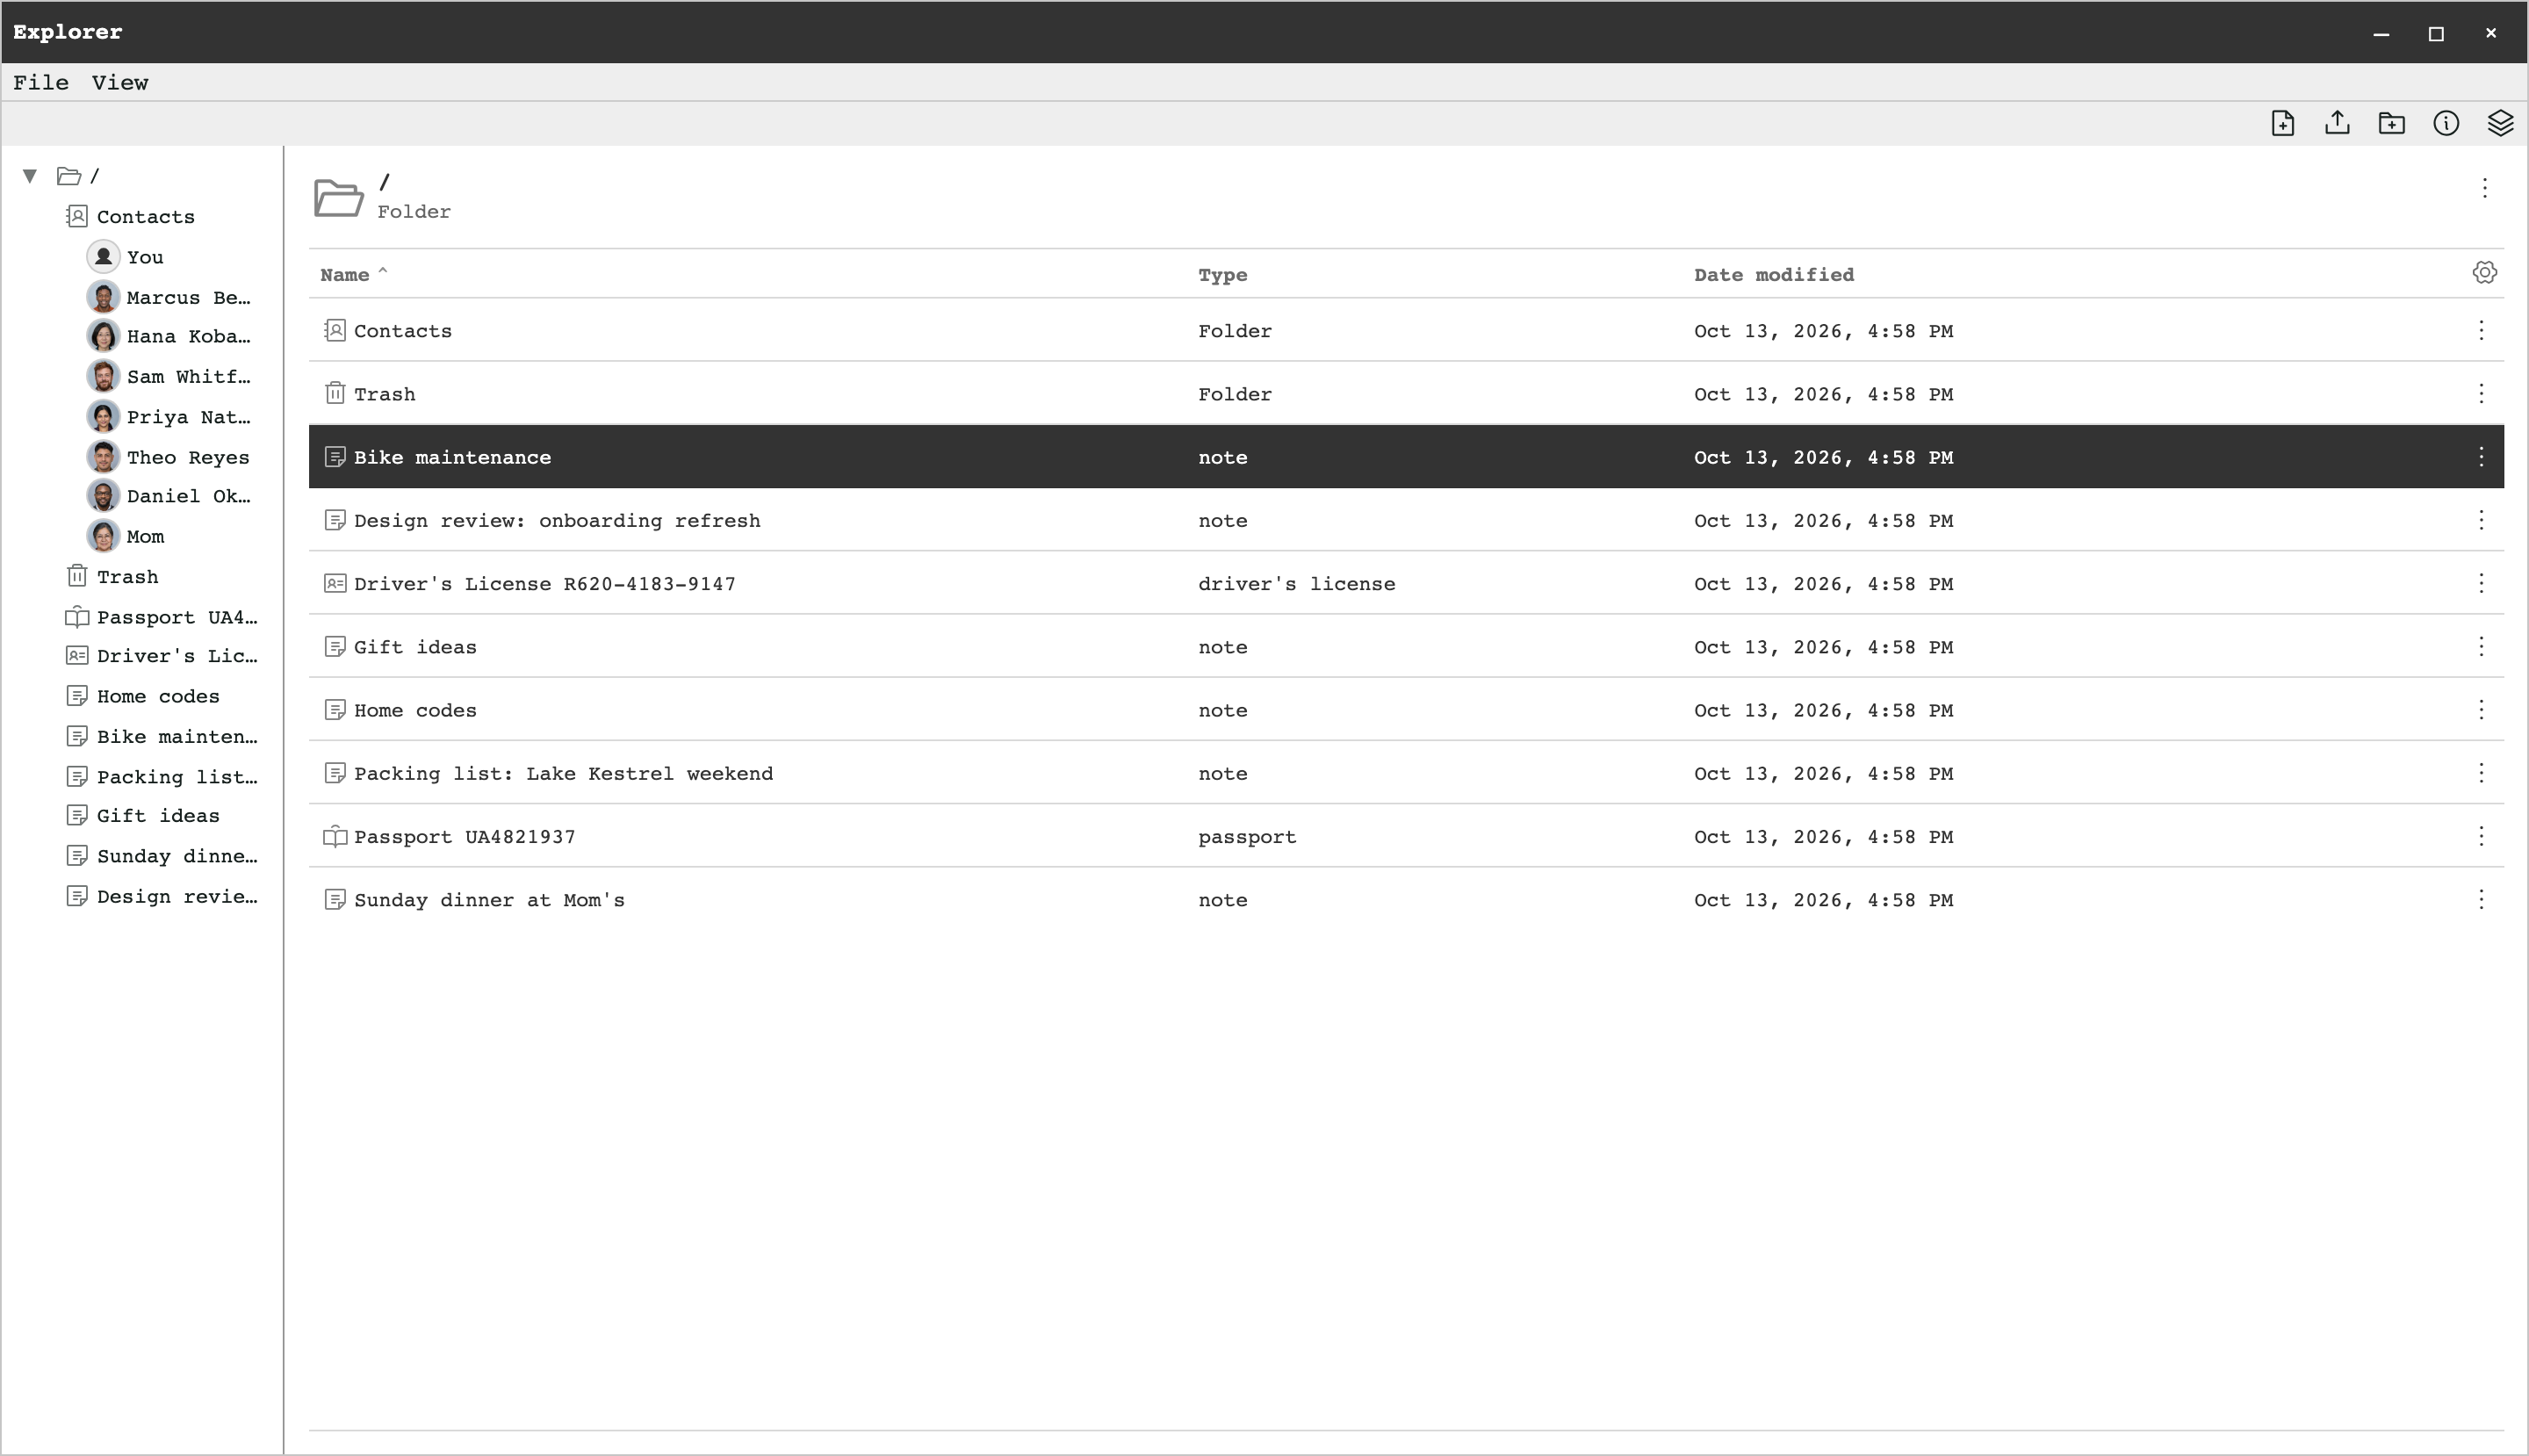Select Design review: onboarding refresh note
Screen dimensions: 2529x1456
click(1406, 520)
